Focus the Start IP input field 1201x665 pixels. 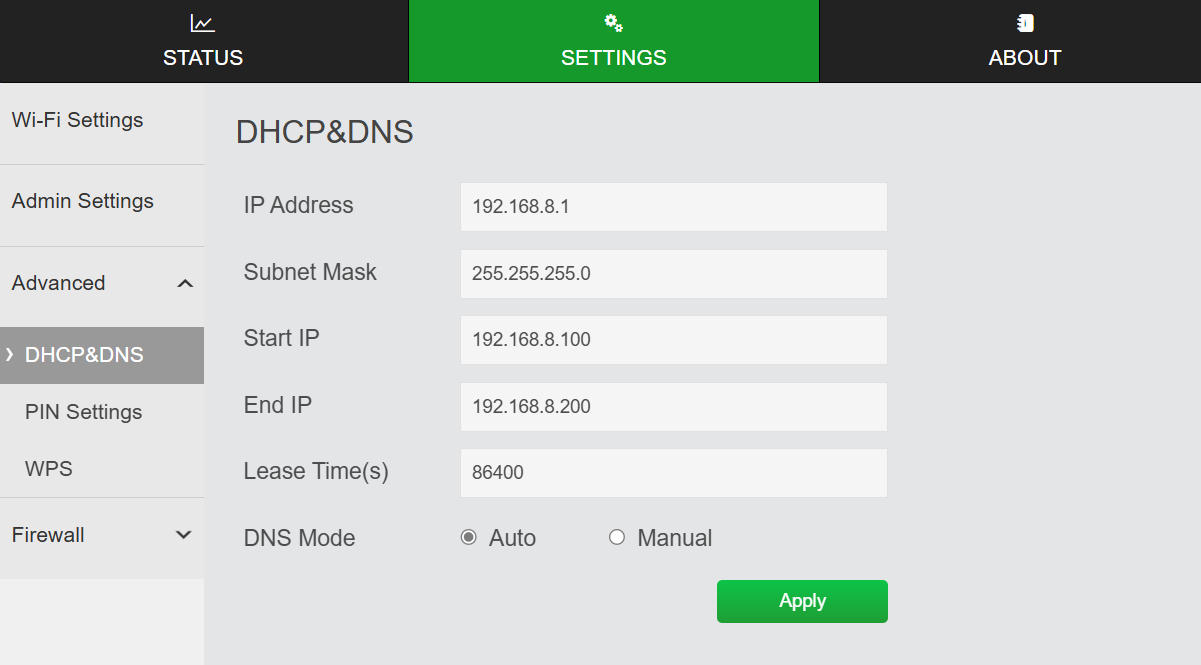click(673, 340)
